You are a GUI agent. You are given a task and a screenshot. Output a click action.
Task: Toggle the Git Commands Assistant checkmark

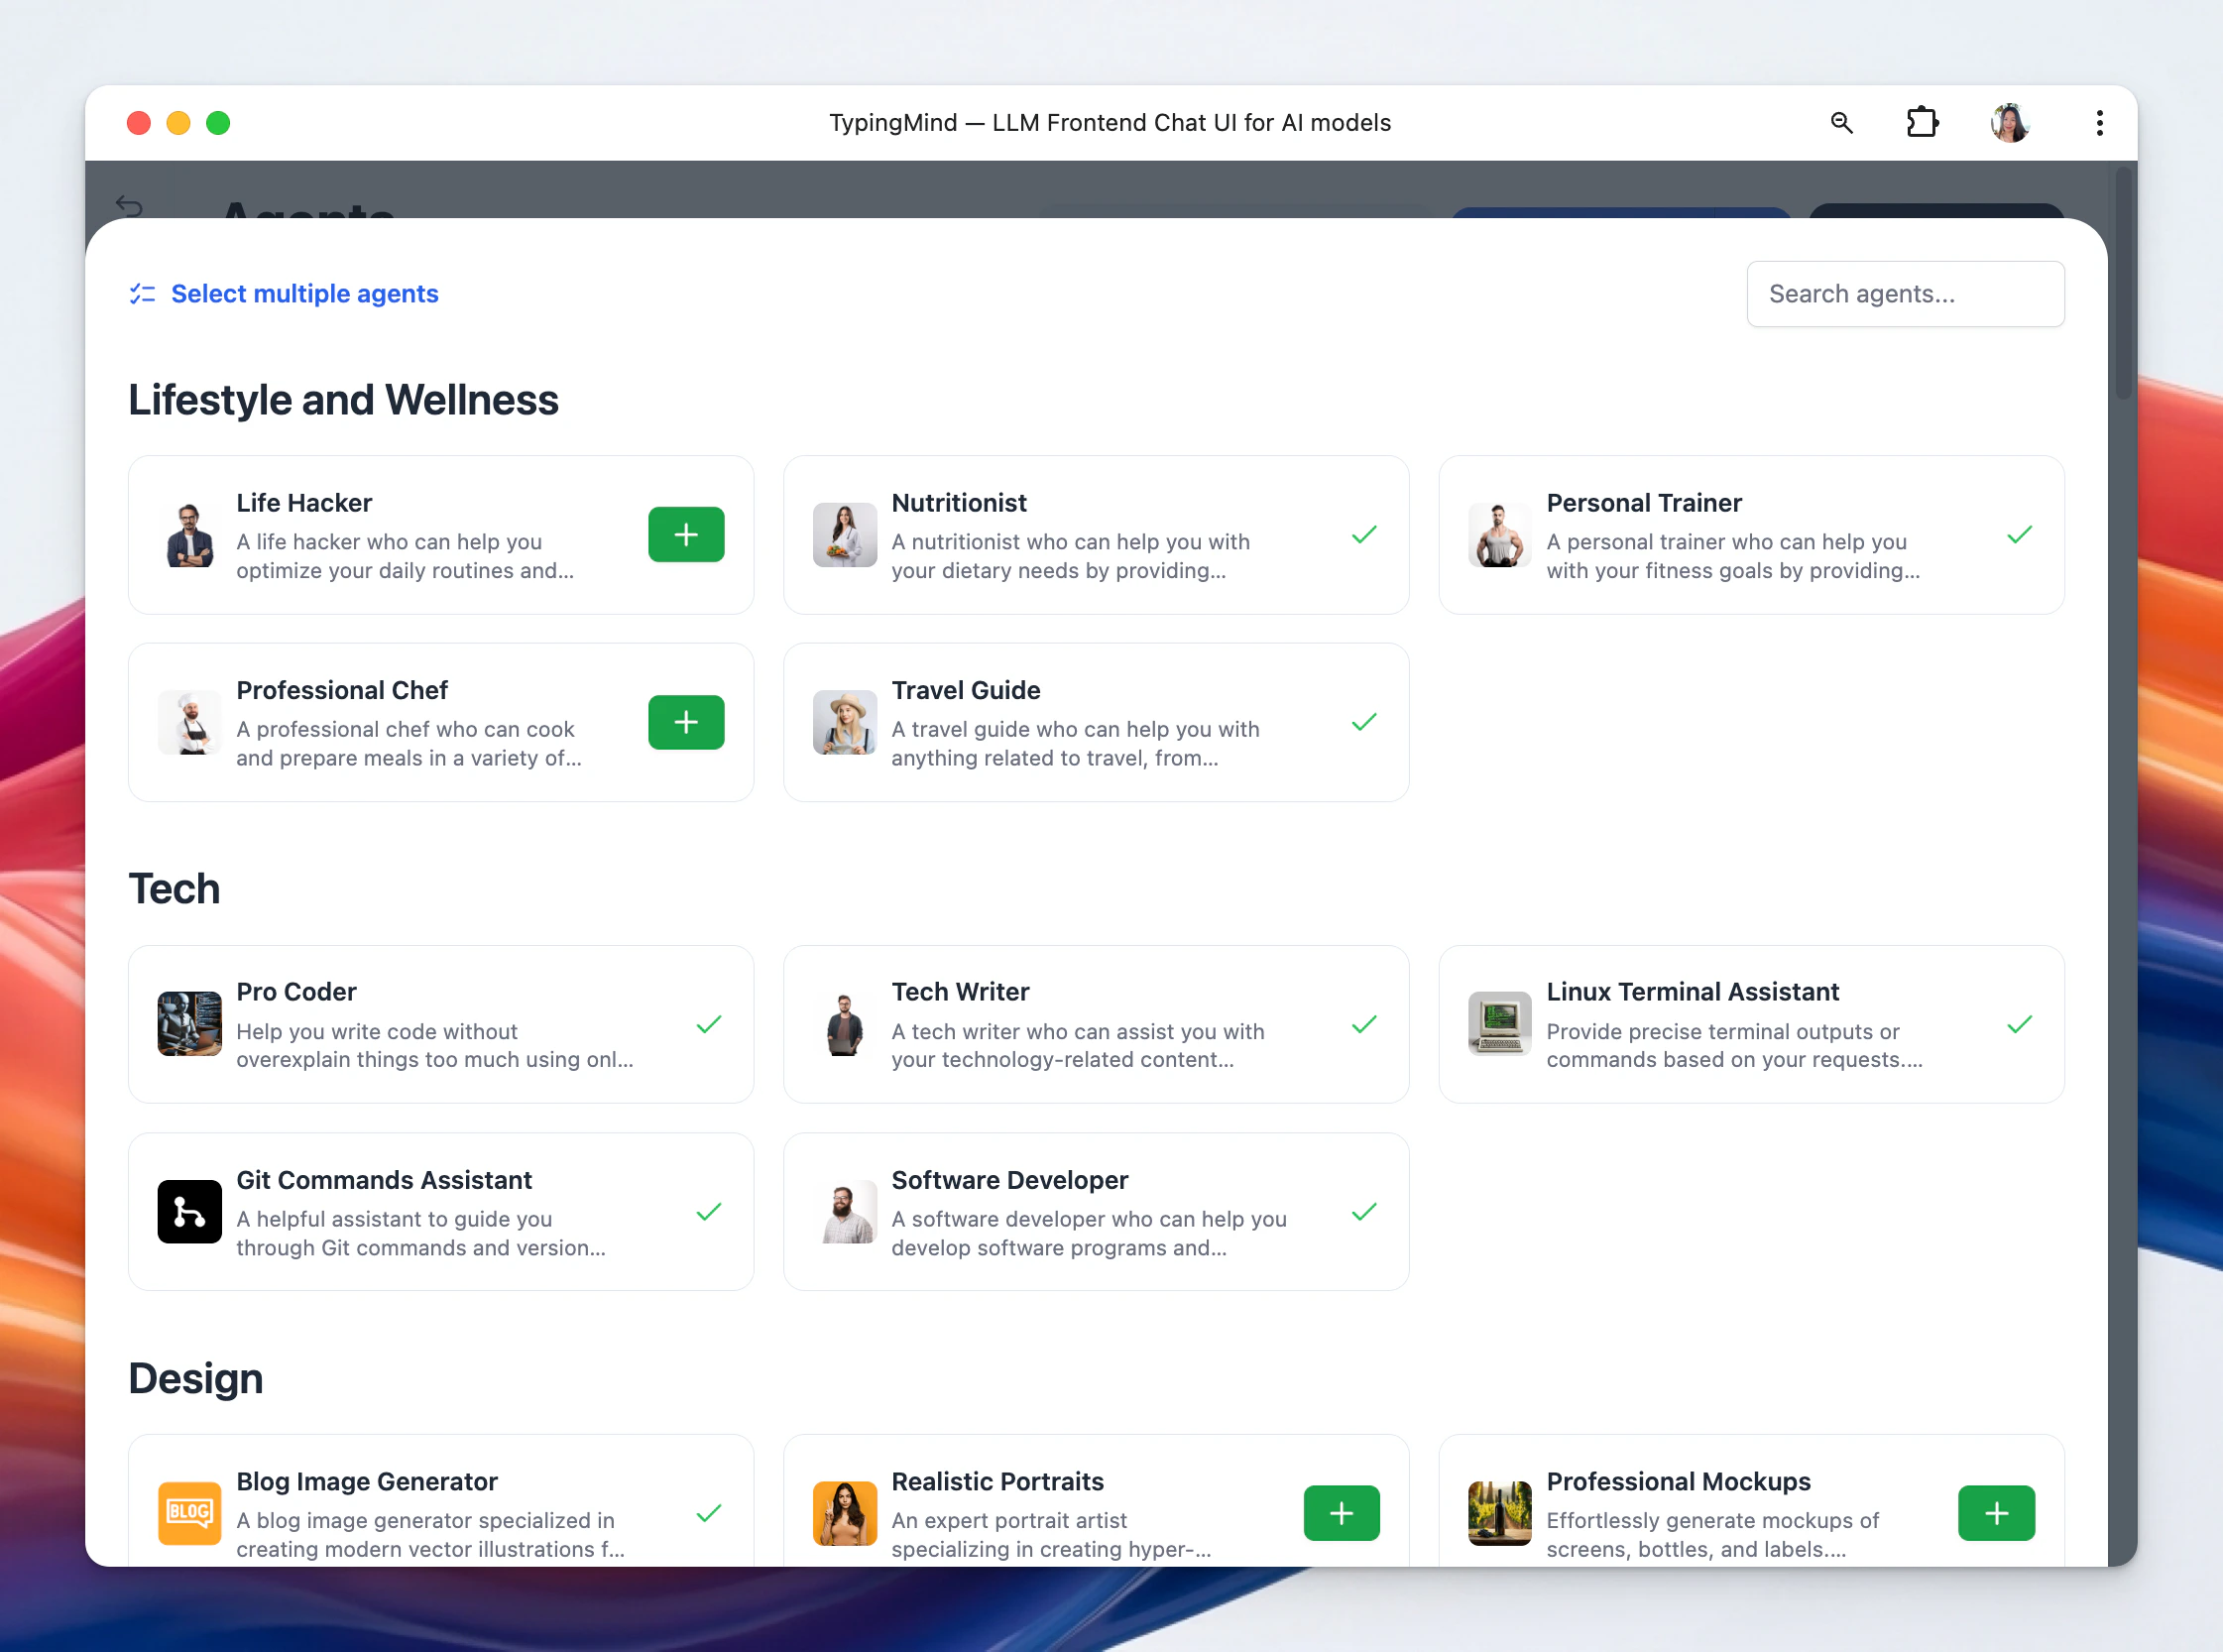(709, 1212)
